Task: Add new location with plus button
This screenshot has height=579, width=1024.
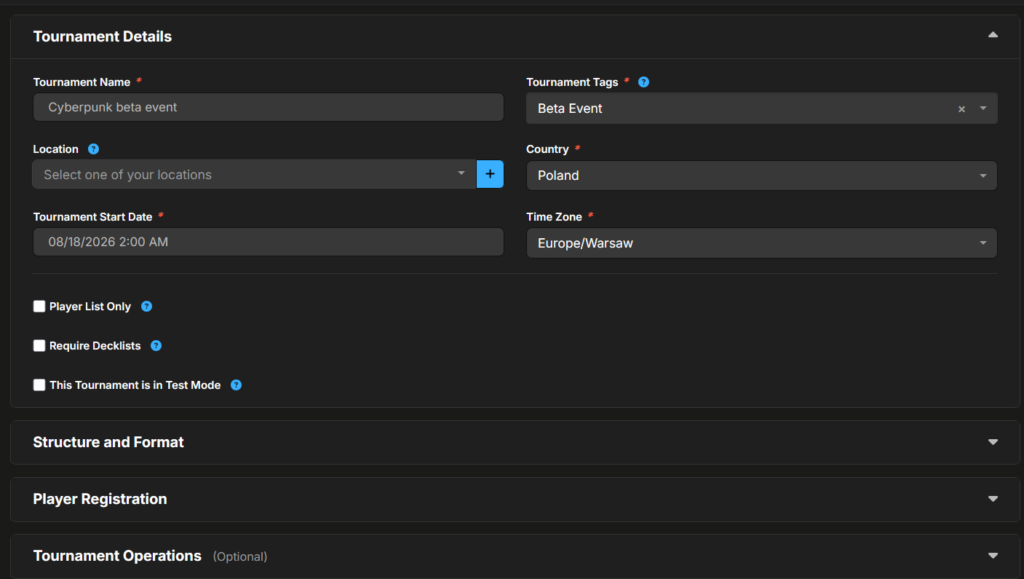Action: click(490, 174)
